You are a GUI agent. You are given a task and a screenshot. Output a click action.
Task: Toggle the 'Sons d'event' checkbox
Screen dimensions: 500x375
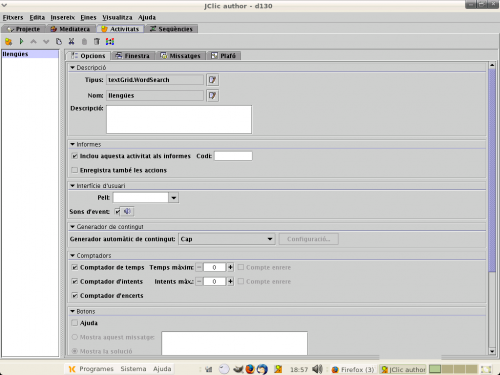tap(117, 212)
